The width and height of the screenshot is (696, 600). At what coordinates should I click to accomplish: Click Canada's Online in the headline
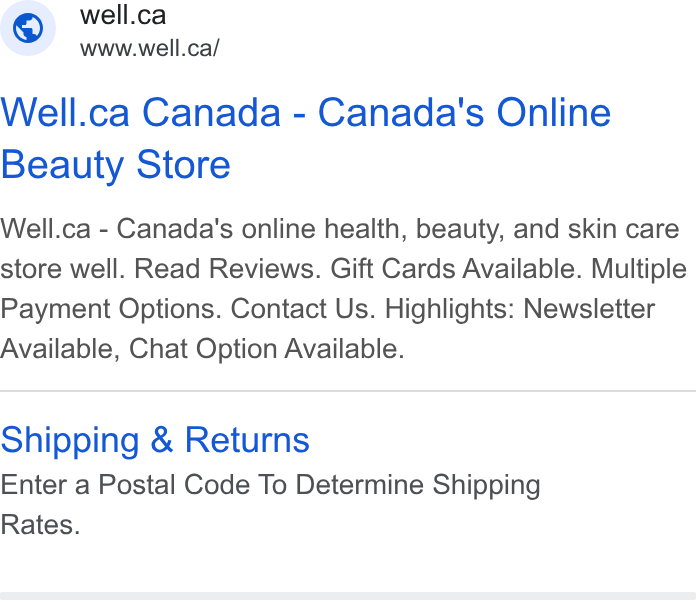464,113
